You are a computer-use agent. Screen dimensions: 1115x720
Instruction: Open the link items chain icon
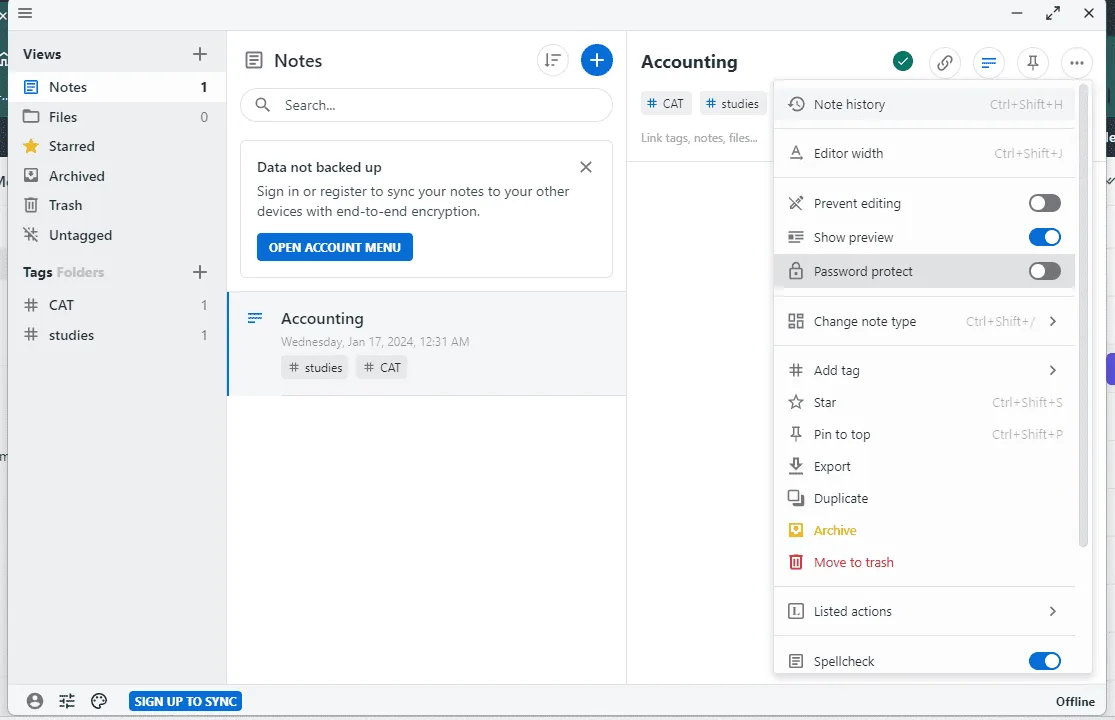944,63
